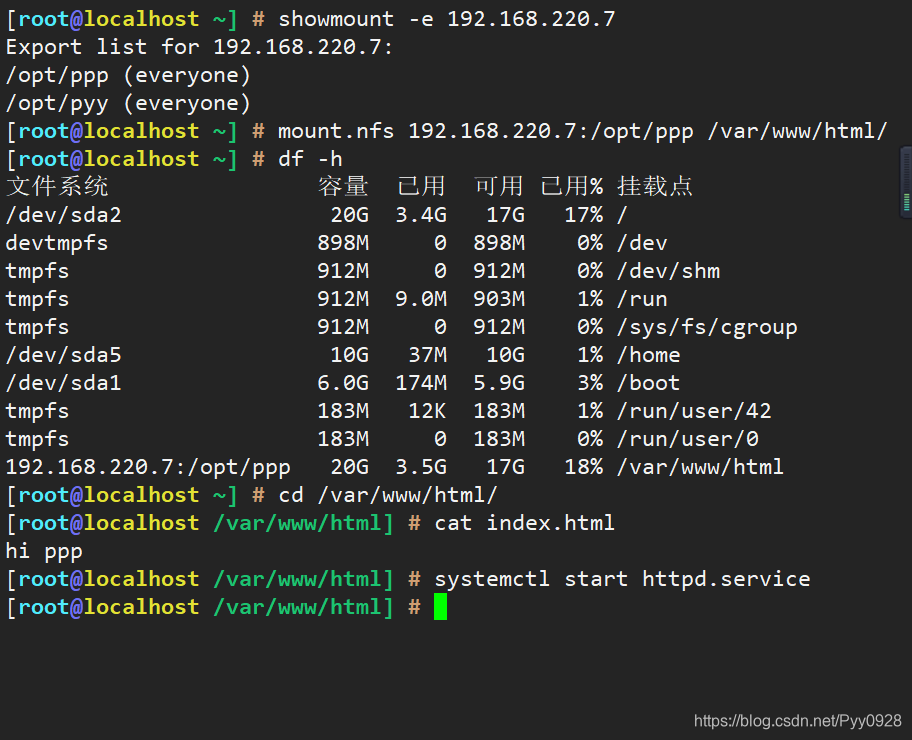Click the /run/user/0 mount point

coord(687,439)
